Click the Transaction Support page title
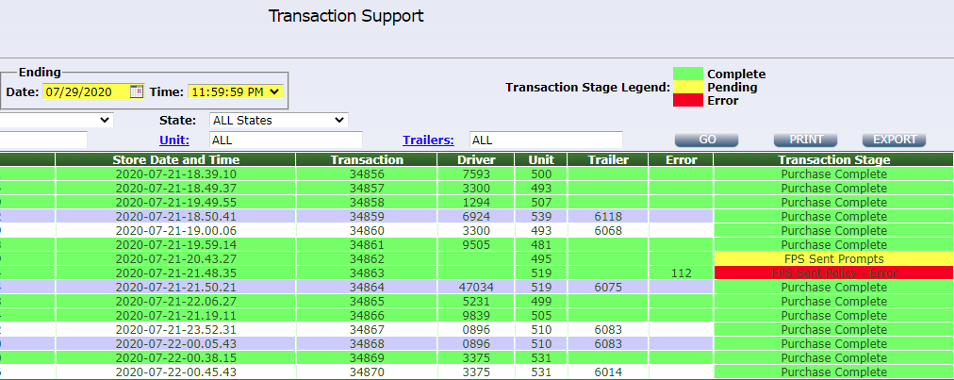Screen dimensions: 954x380 tap(346, 16)
